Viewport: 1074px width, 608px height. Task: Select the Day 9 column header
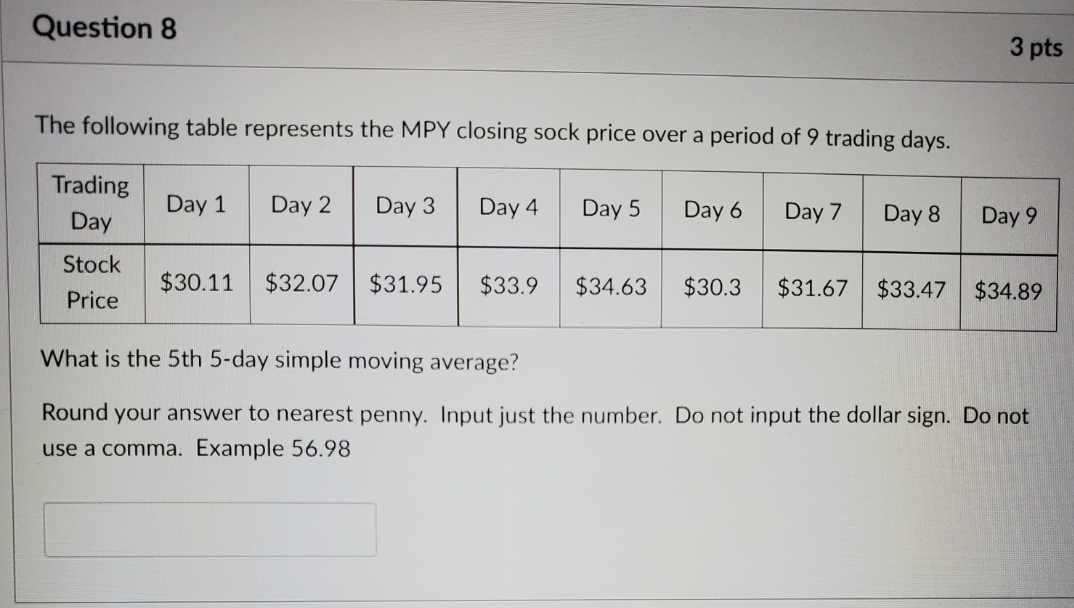click(x=1009, y=213)
